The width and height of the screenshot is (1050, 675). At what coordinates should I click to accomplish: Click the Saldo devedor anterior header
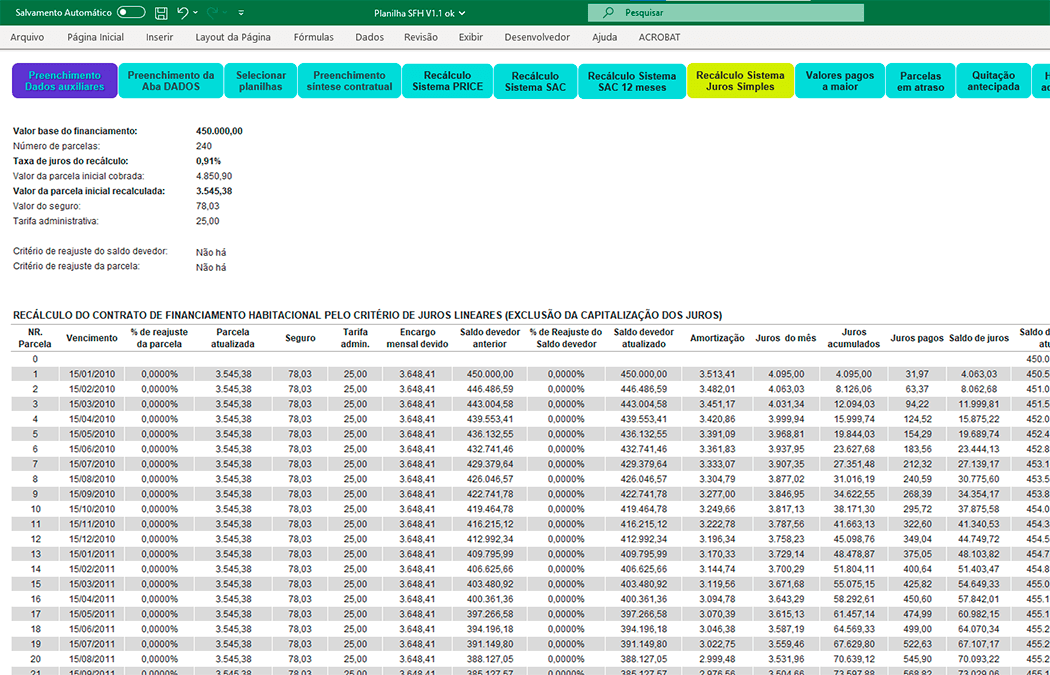coord(490,338)
